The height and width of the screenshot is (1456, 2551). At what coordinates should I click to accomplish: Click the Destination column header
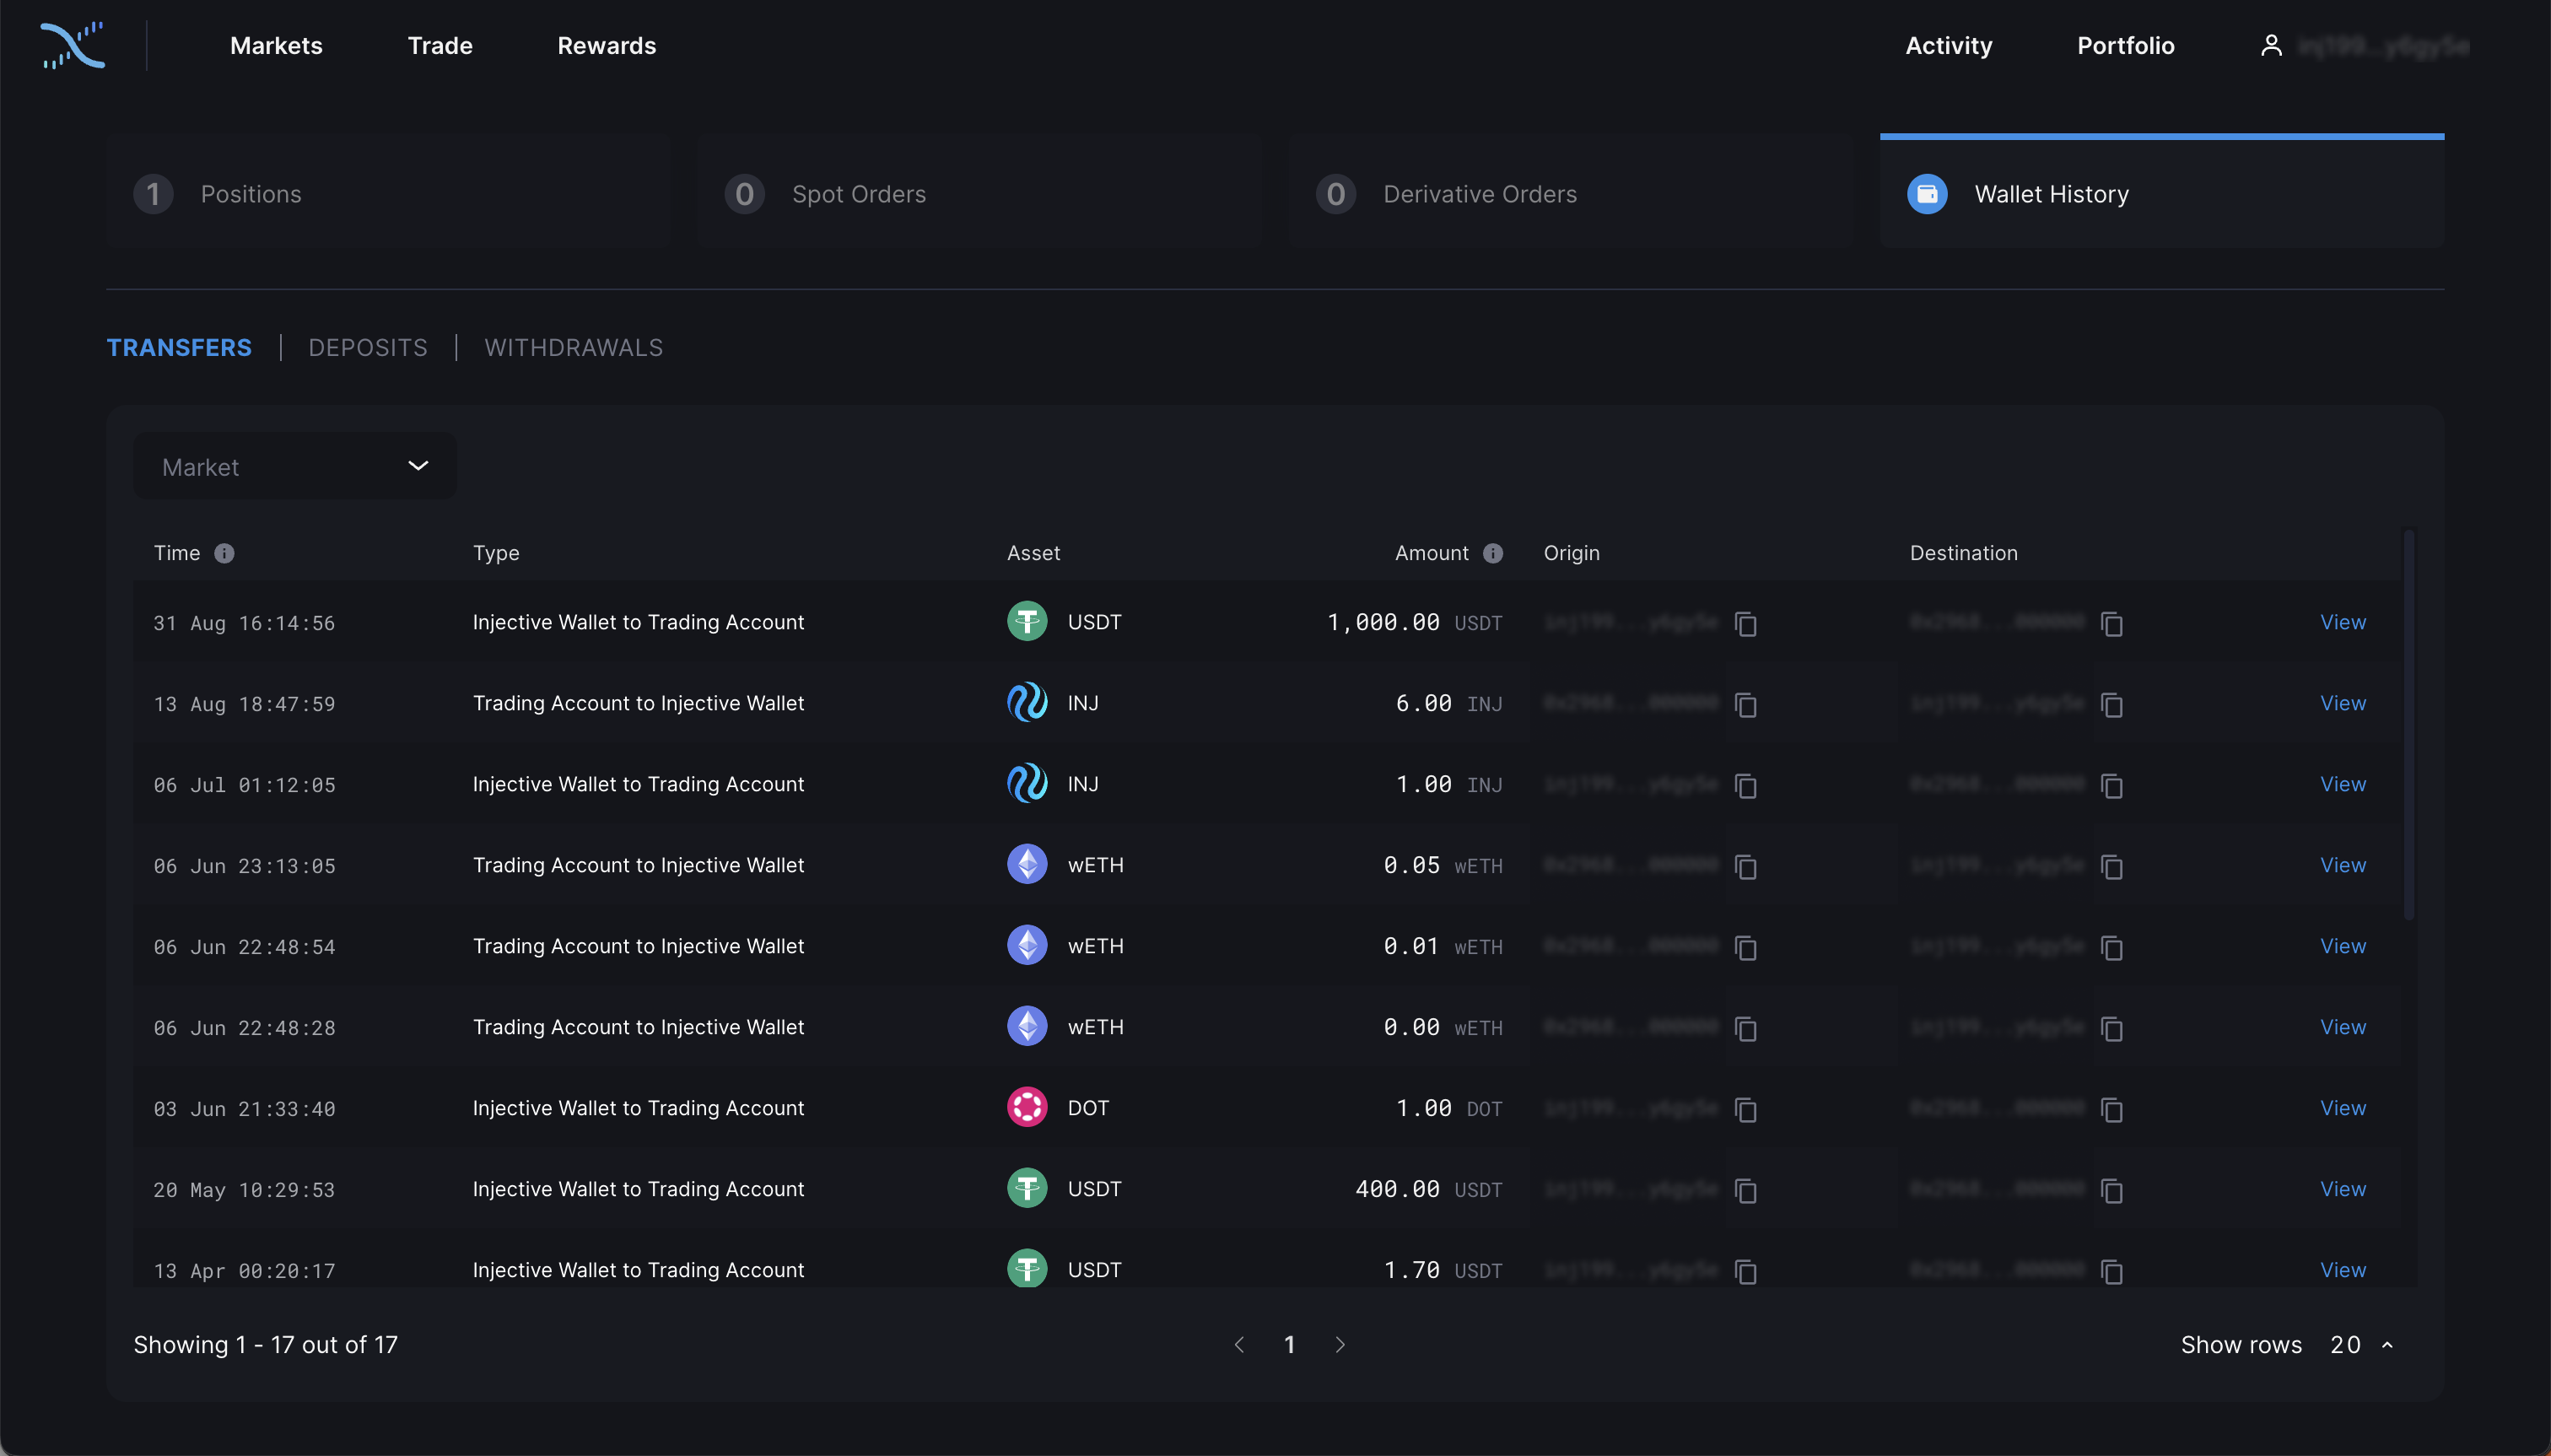click(1963, 553)
